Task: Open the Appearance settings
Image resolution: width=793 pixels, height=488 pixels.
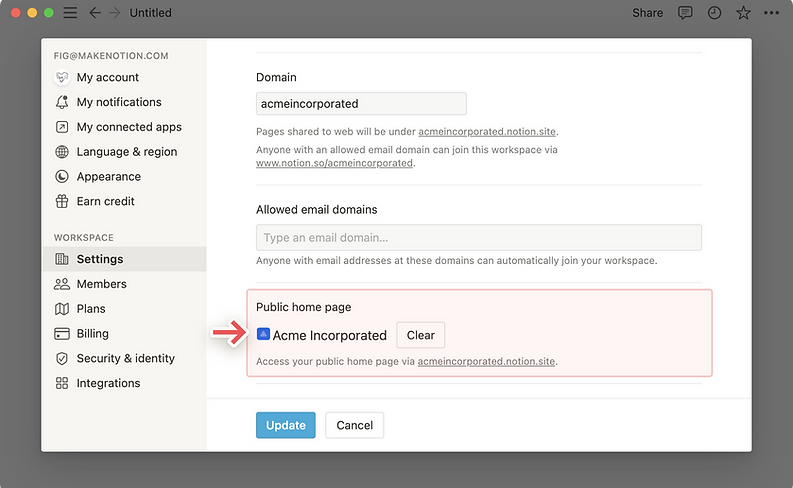Action: tap(108, 176)
